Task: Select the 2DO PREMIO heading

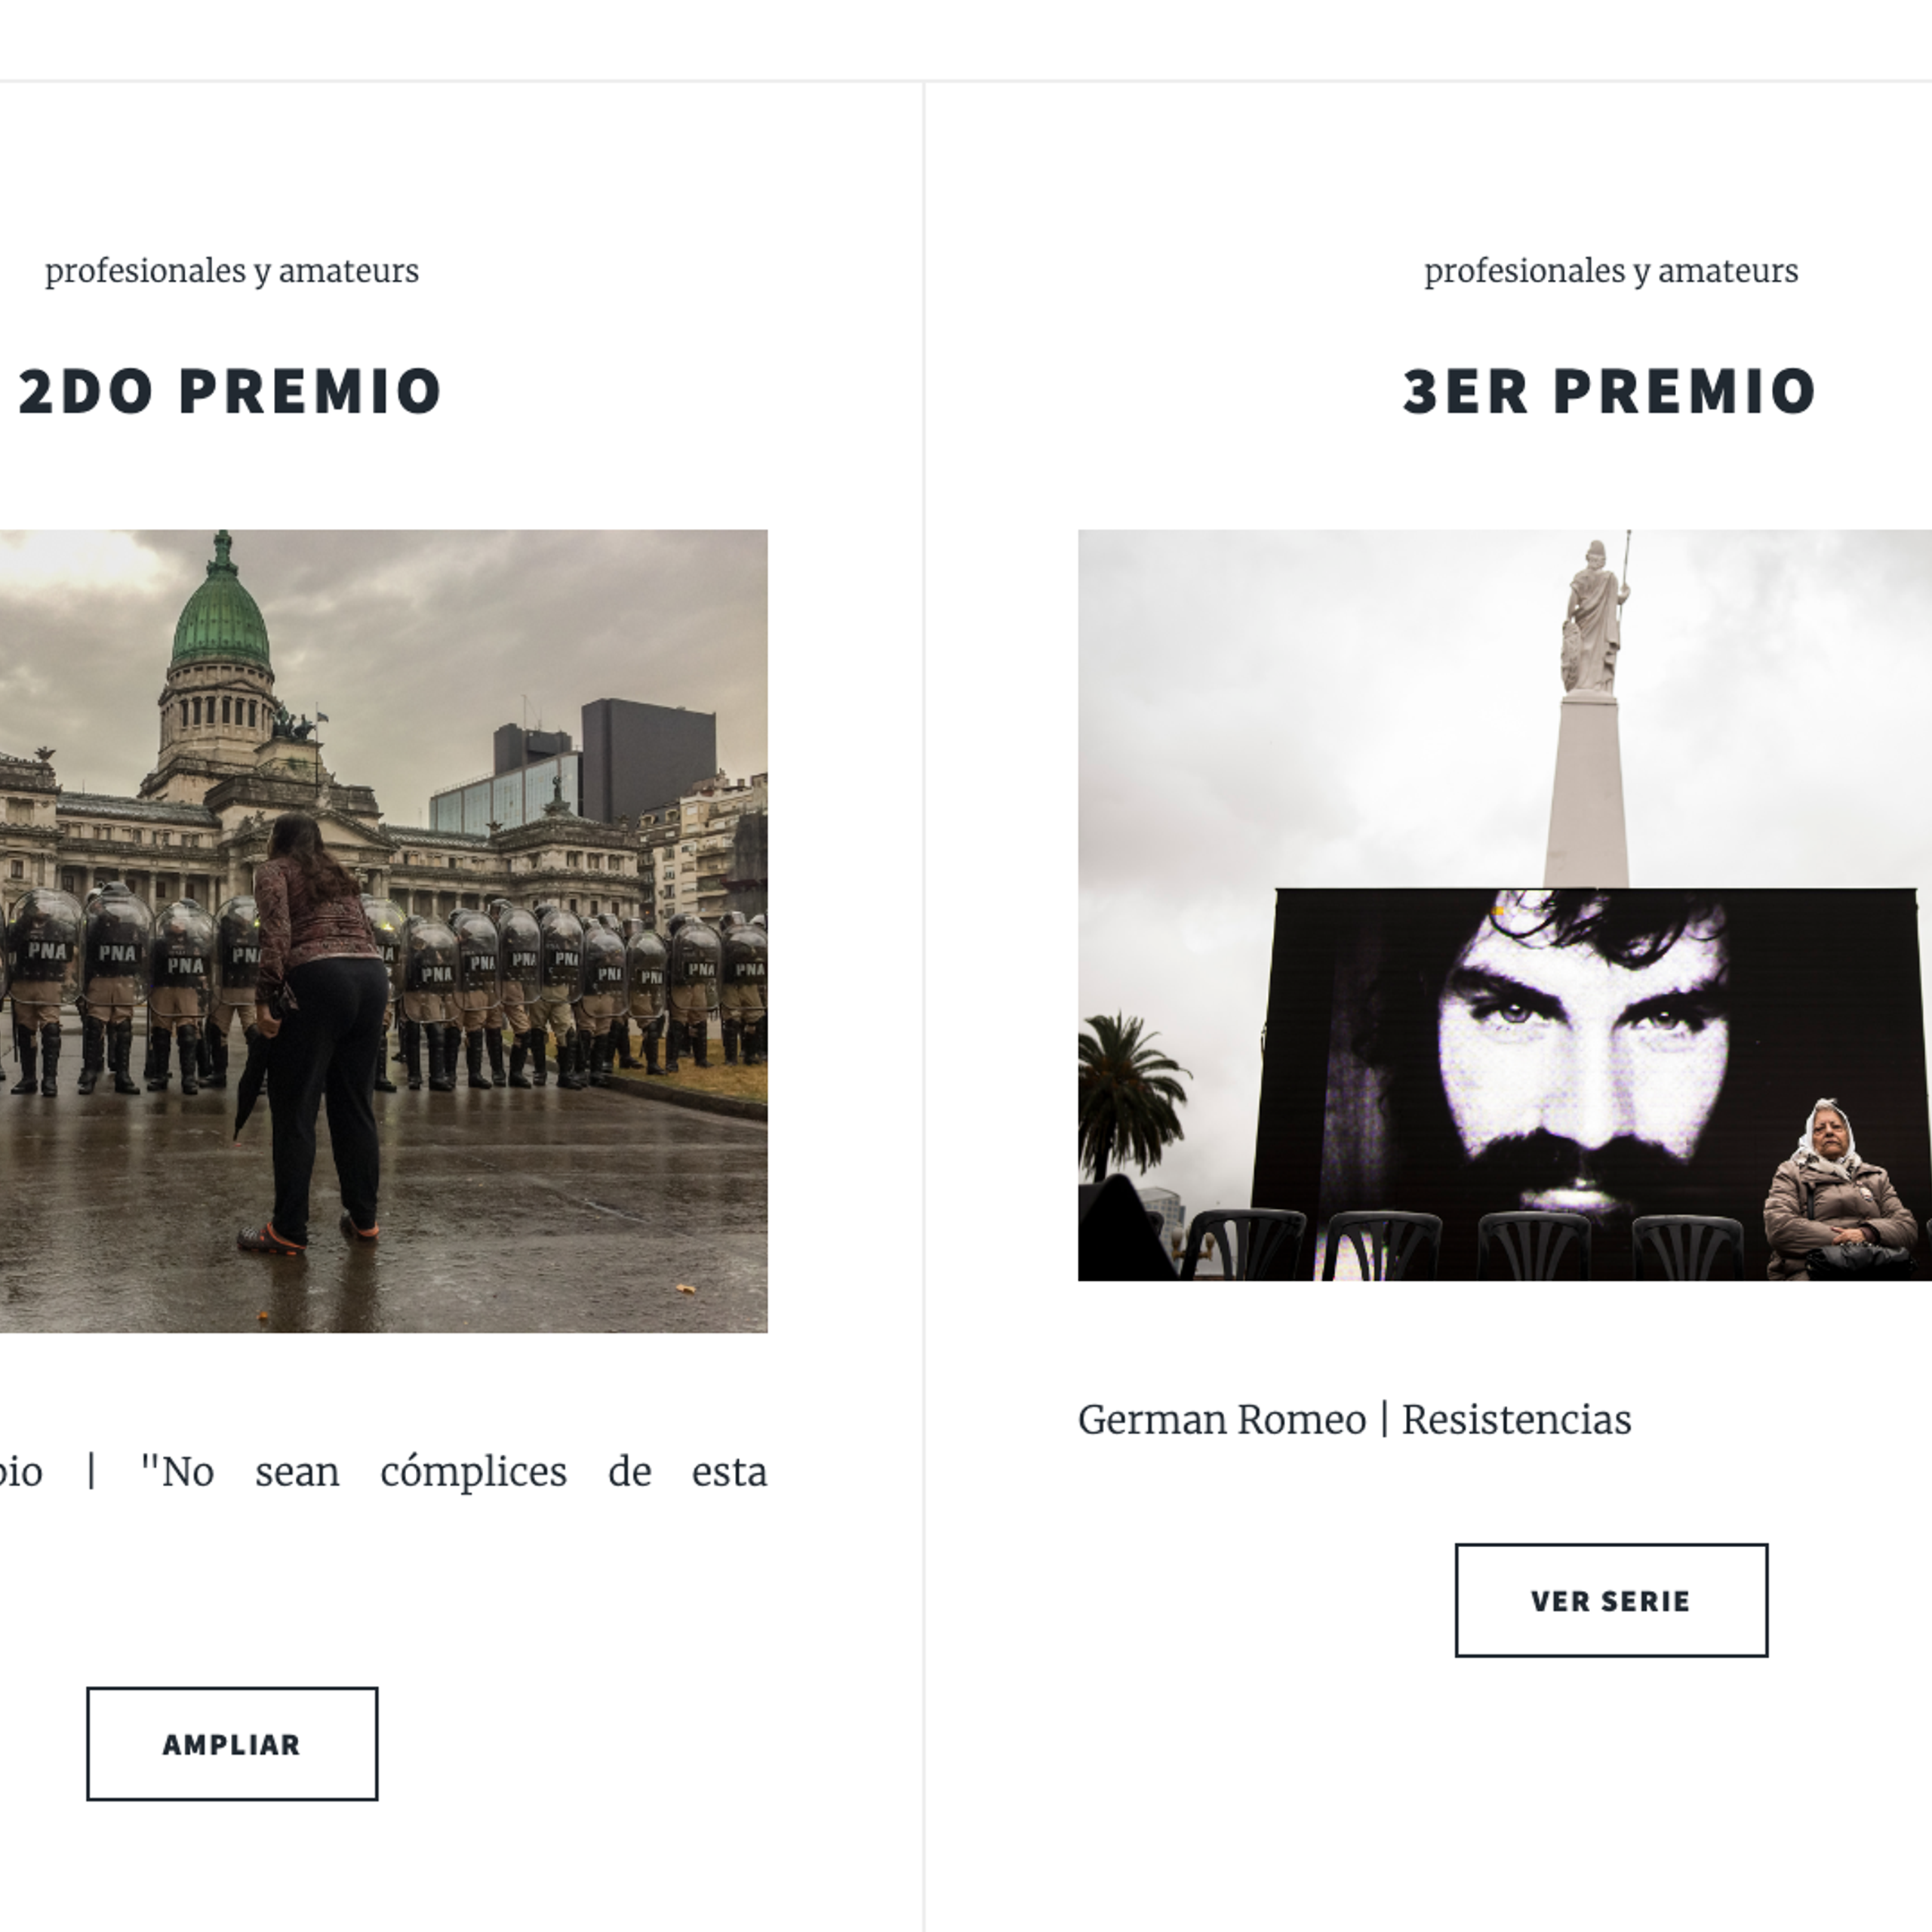Action: click(x=231, y=391)
